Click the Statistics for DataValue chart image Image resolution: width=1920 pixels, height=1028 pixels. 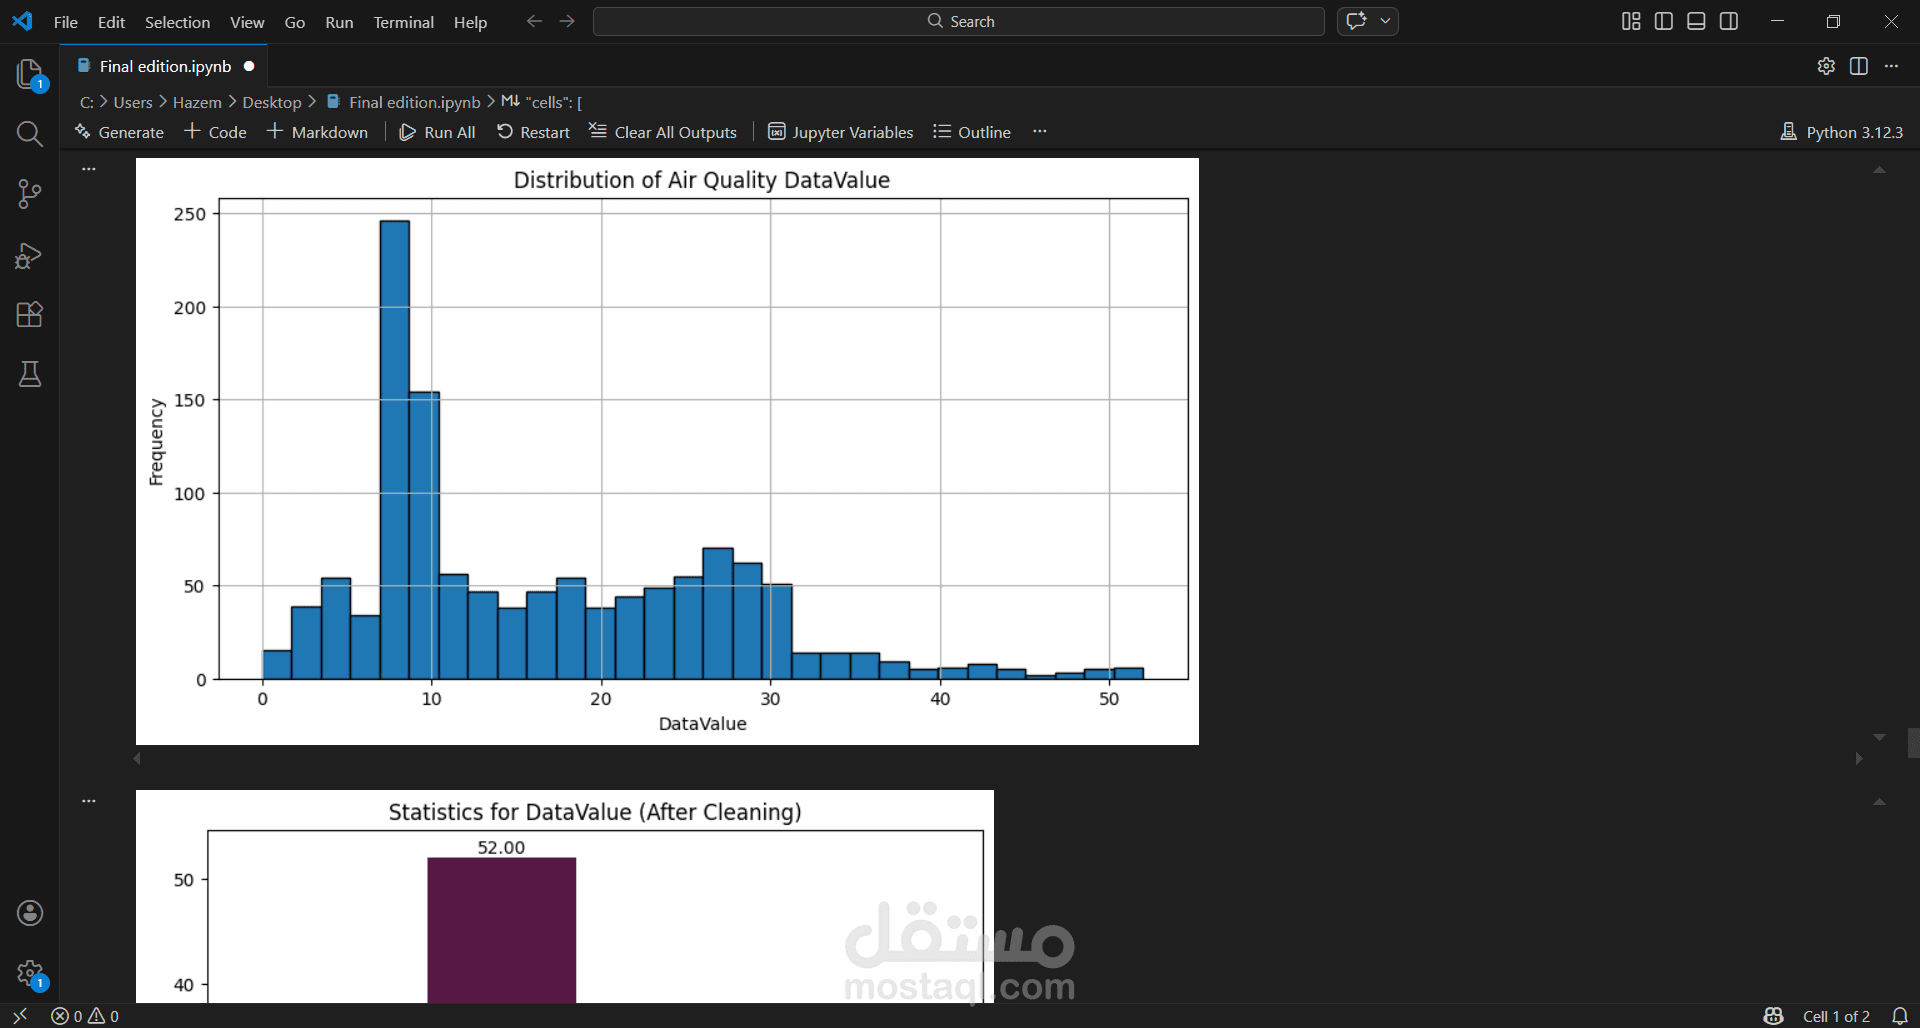565,897
